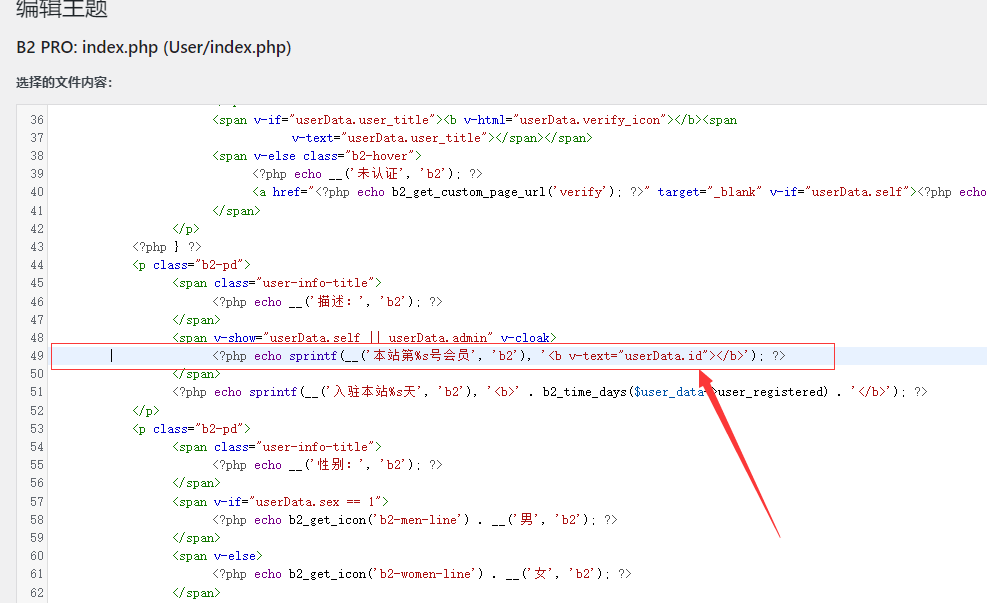Click line number 53 in the gutter
Viewport: 987px width, 603px height.
click(x=36, y=428)
